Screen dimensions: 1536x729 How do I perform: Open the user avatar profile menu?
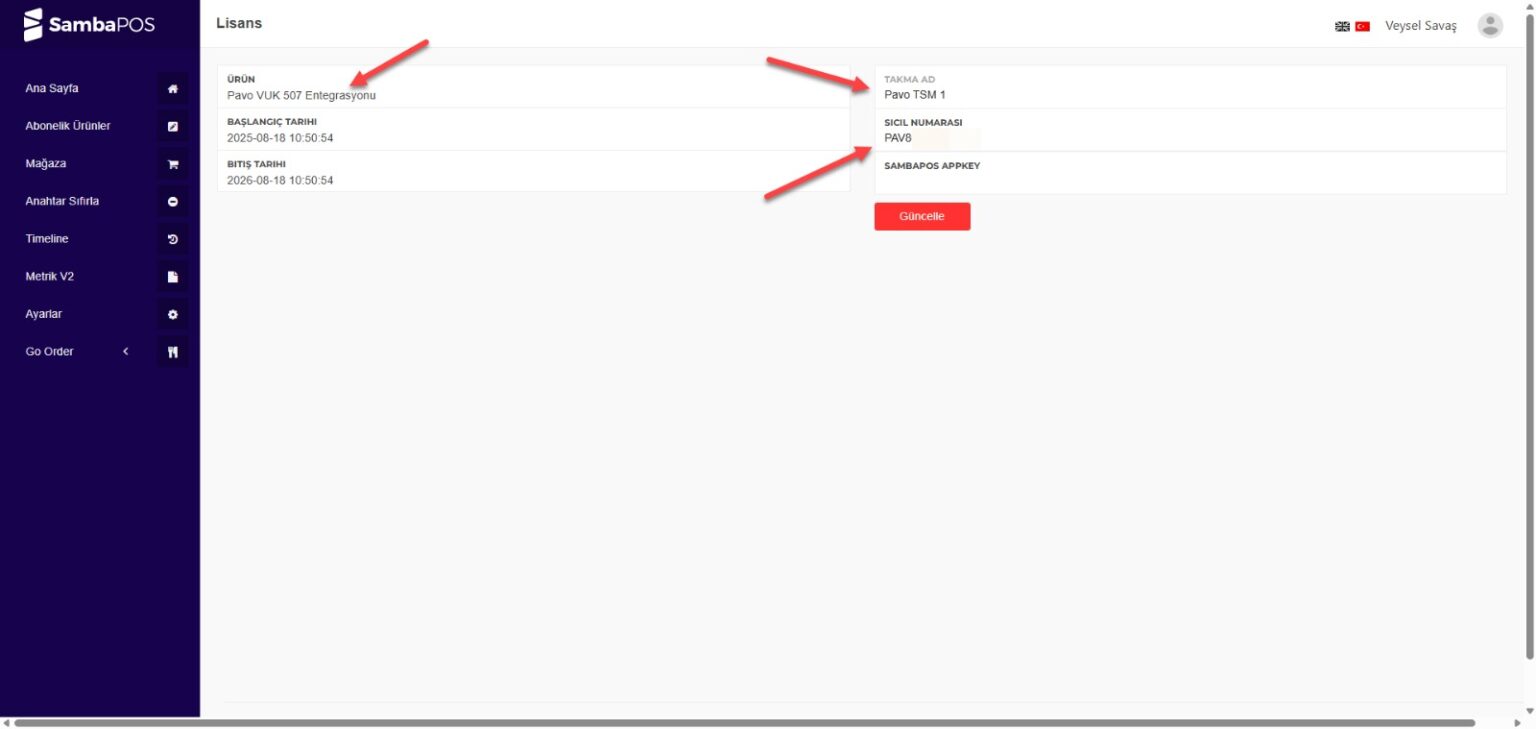click(x=1489, y=25)
